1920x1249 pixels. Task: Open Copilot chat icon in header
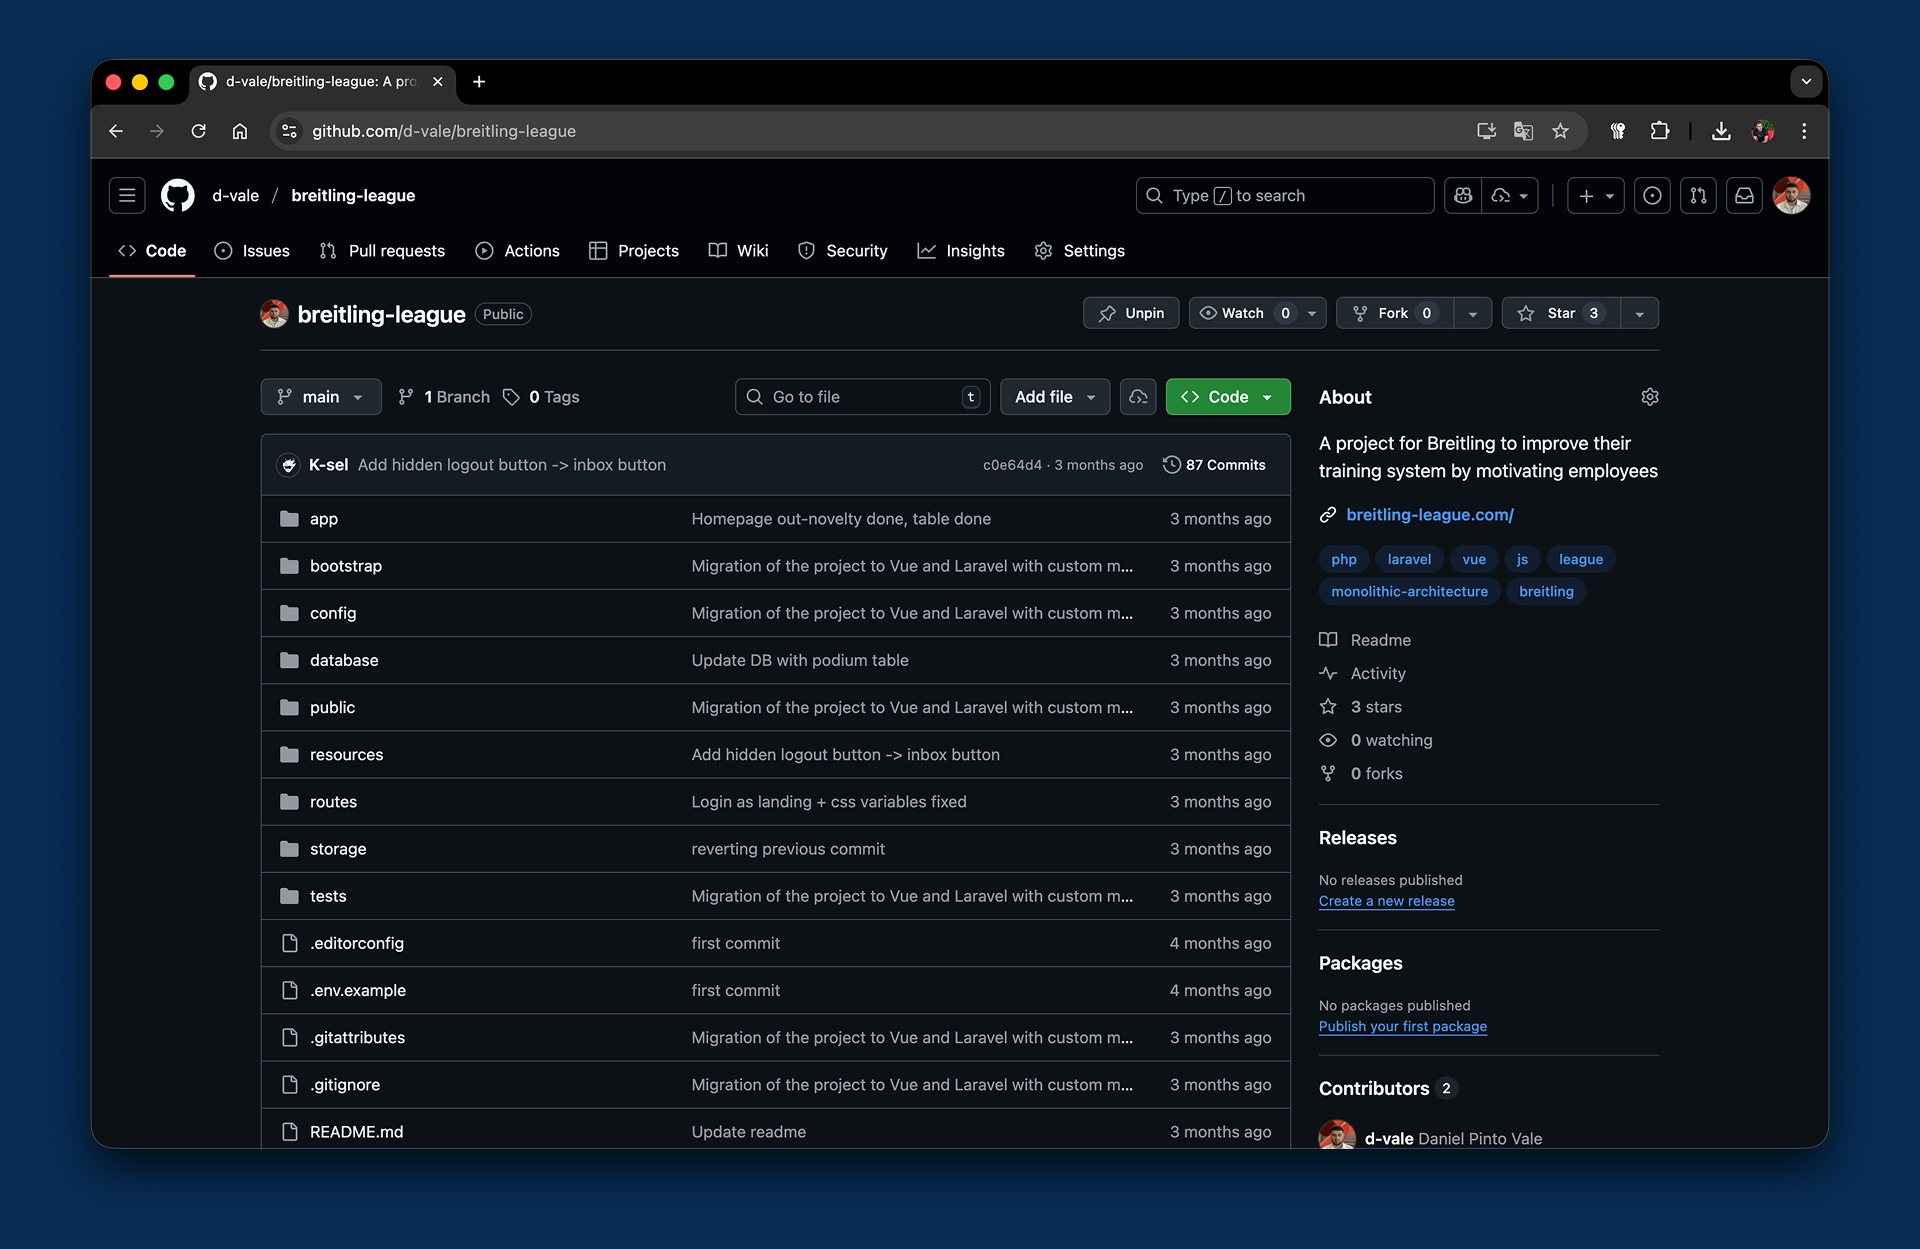tap(1463, 196)
